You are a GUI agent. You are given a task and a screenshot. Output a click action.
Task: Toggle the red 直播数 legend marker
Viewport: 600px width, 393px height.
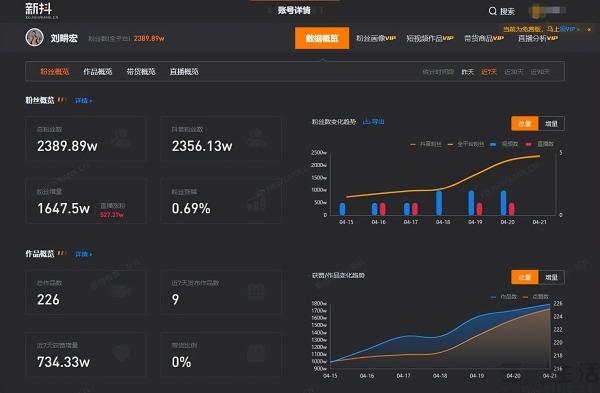tap(528, 144)
